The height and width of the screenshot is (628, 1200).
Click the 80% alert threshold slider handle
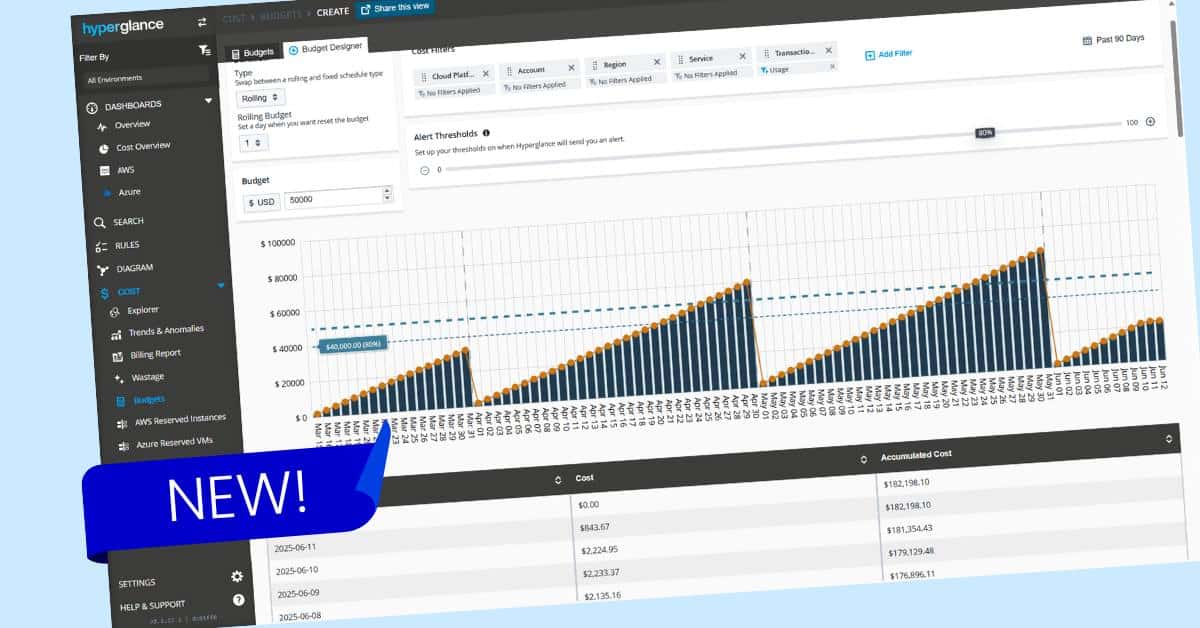983,130
